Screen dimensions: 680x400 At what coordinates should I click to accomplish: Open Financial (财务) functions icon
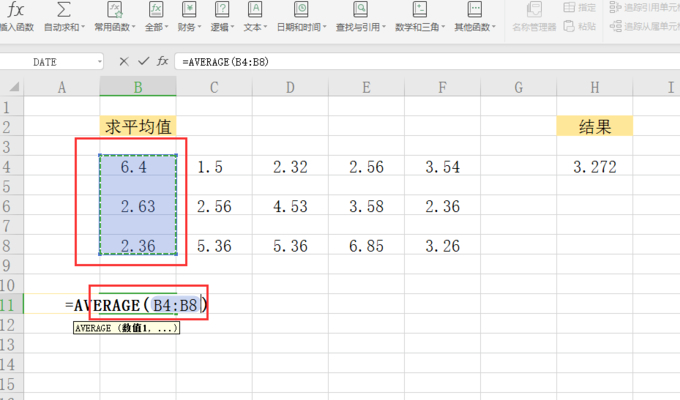(x=189, y=10)
